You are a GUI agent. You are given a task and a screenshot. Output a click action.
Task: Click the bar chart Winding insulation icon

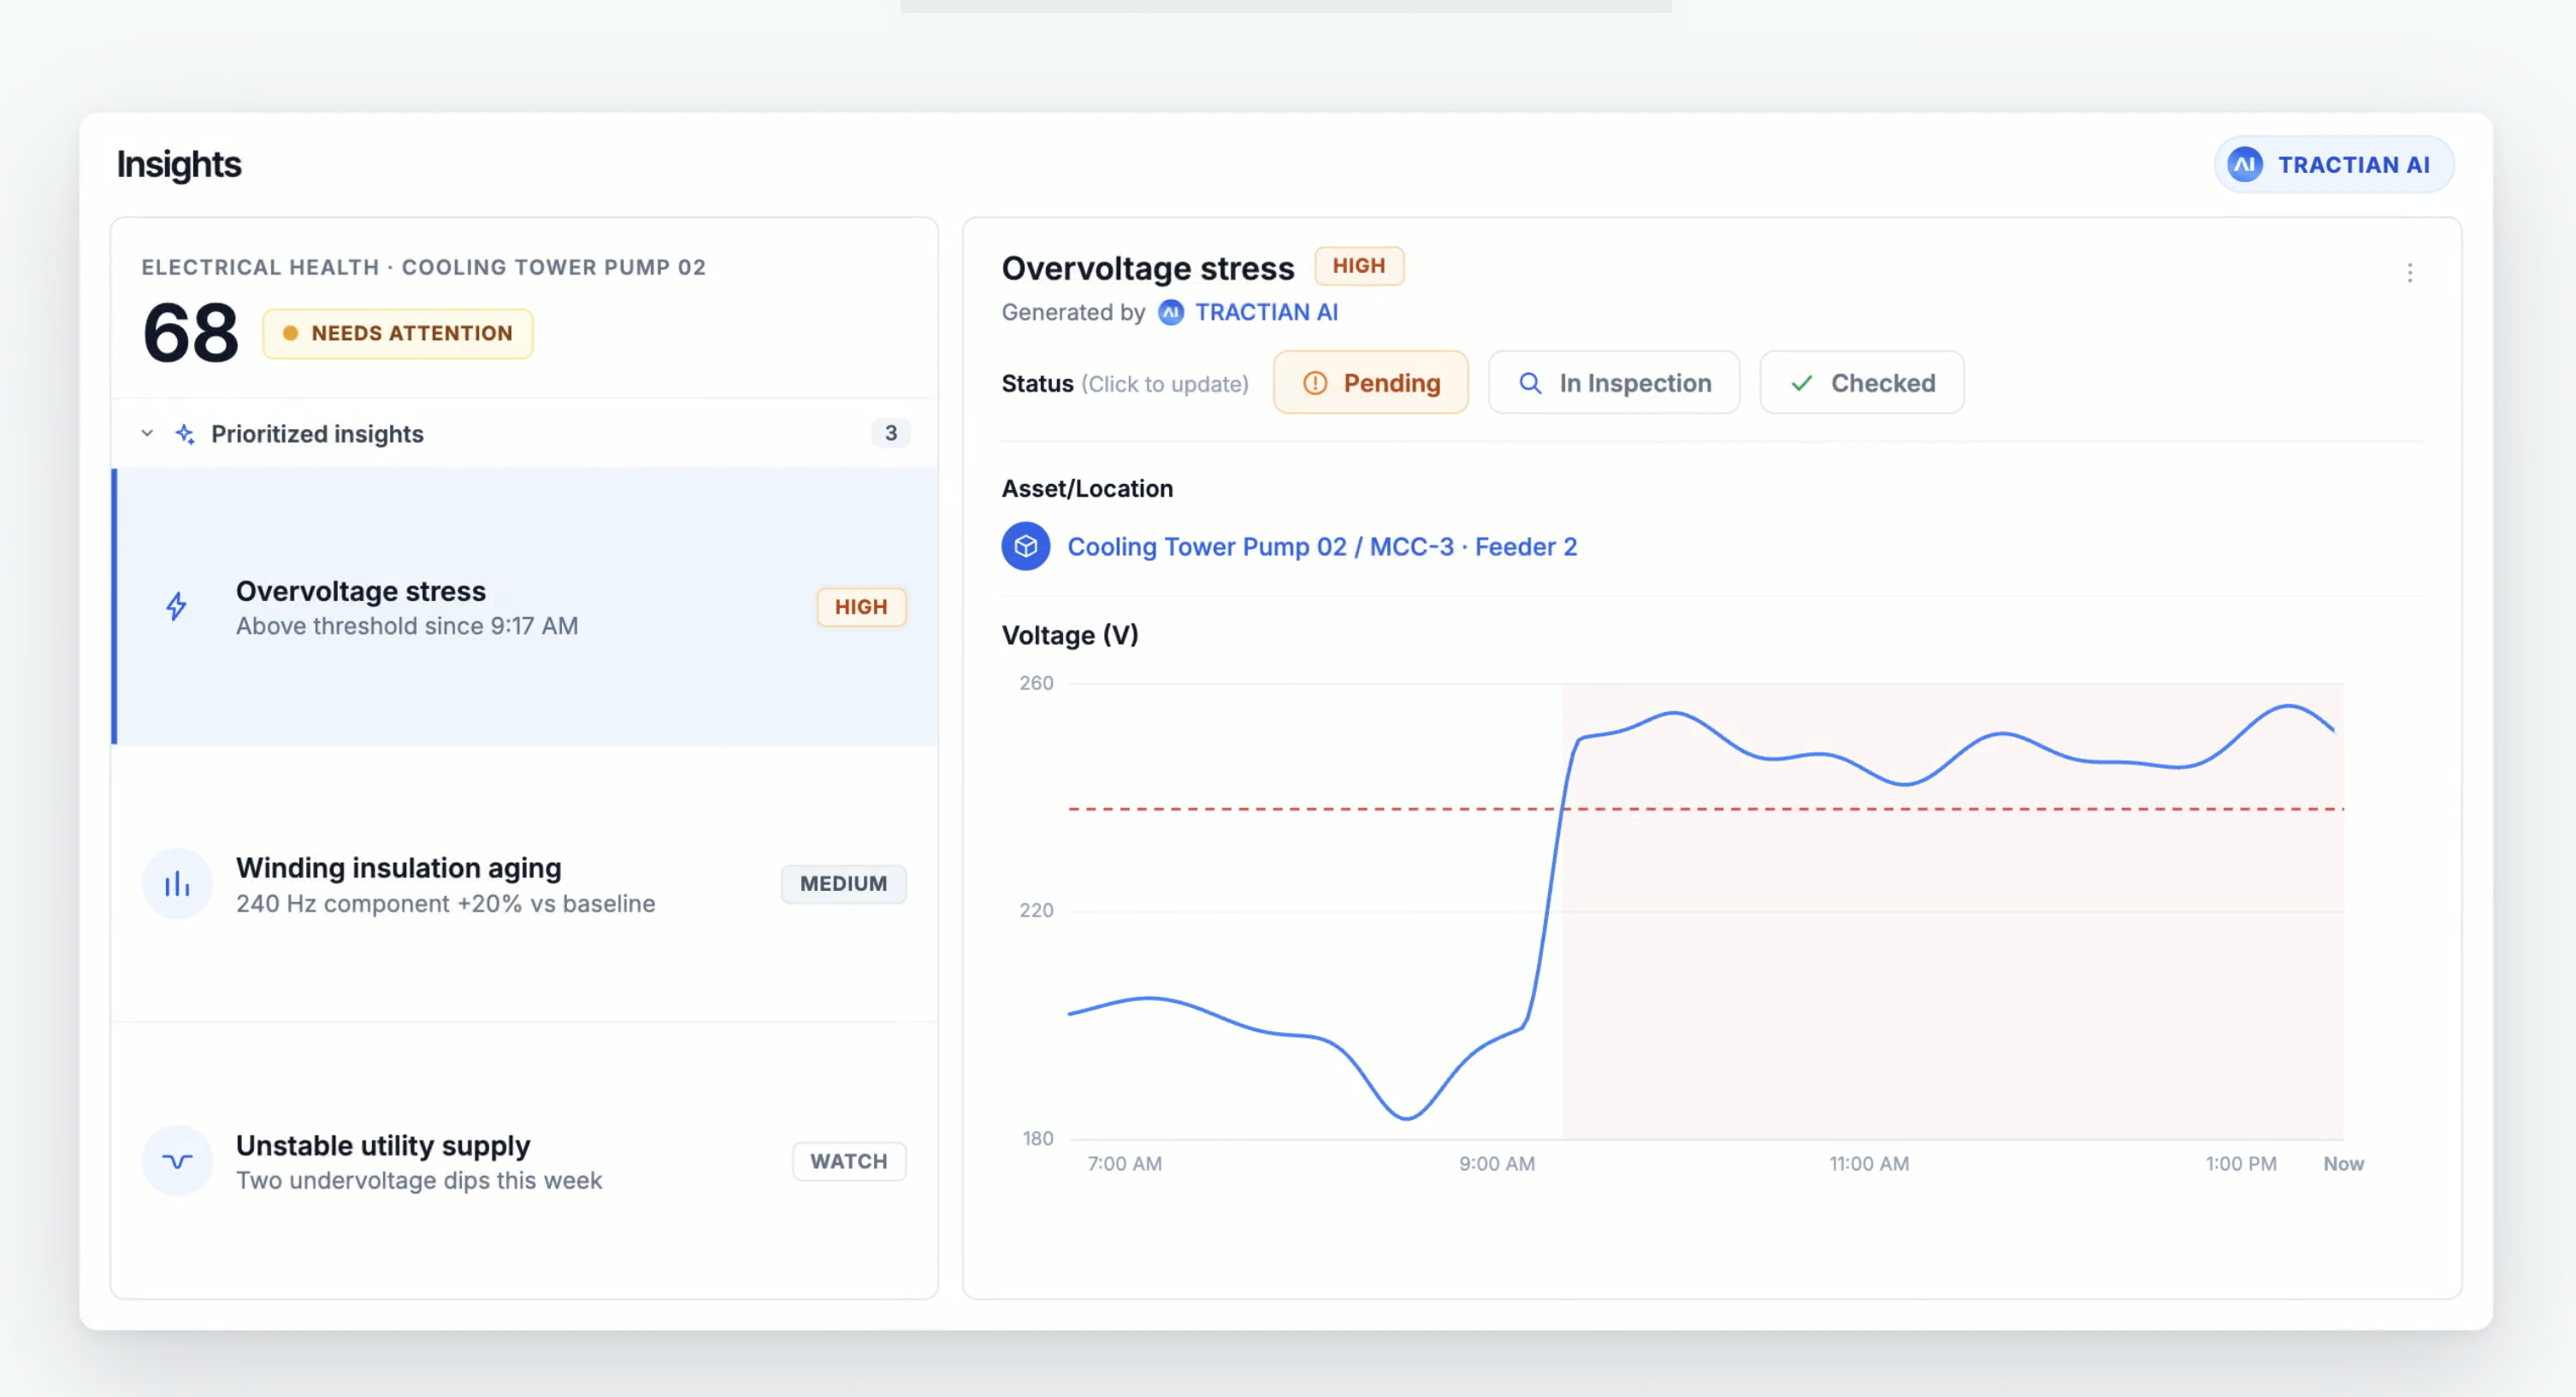[x=177, y=884]
